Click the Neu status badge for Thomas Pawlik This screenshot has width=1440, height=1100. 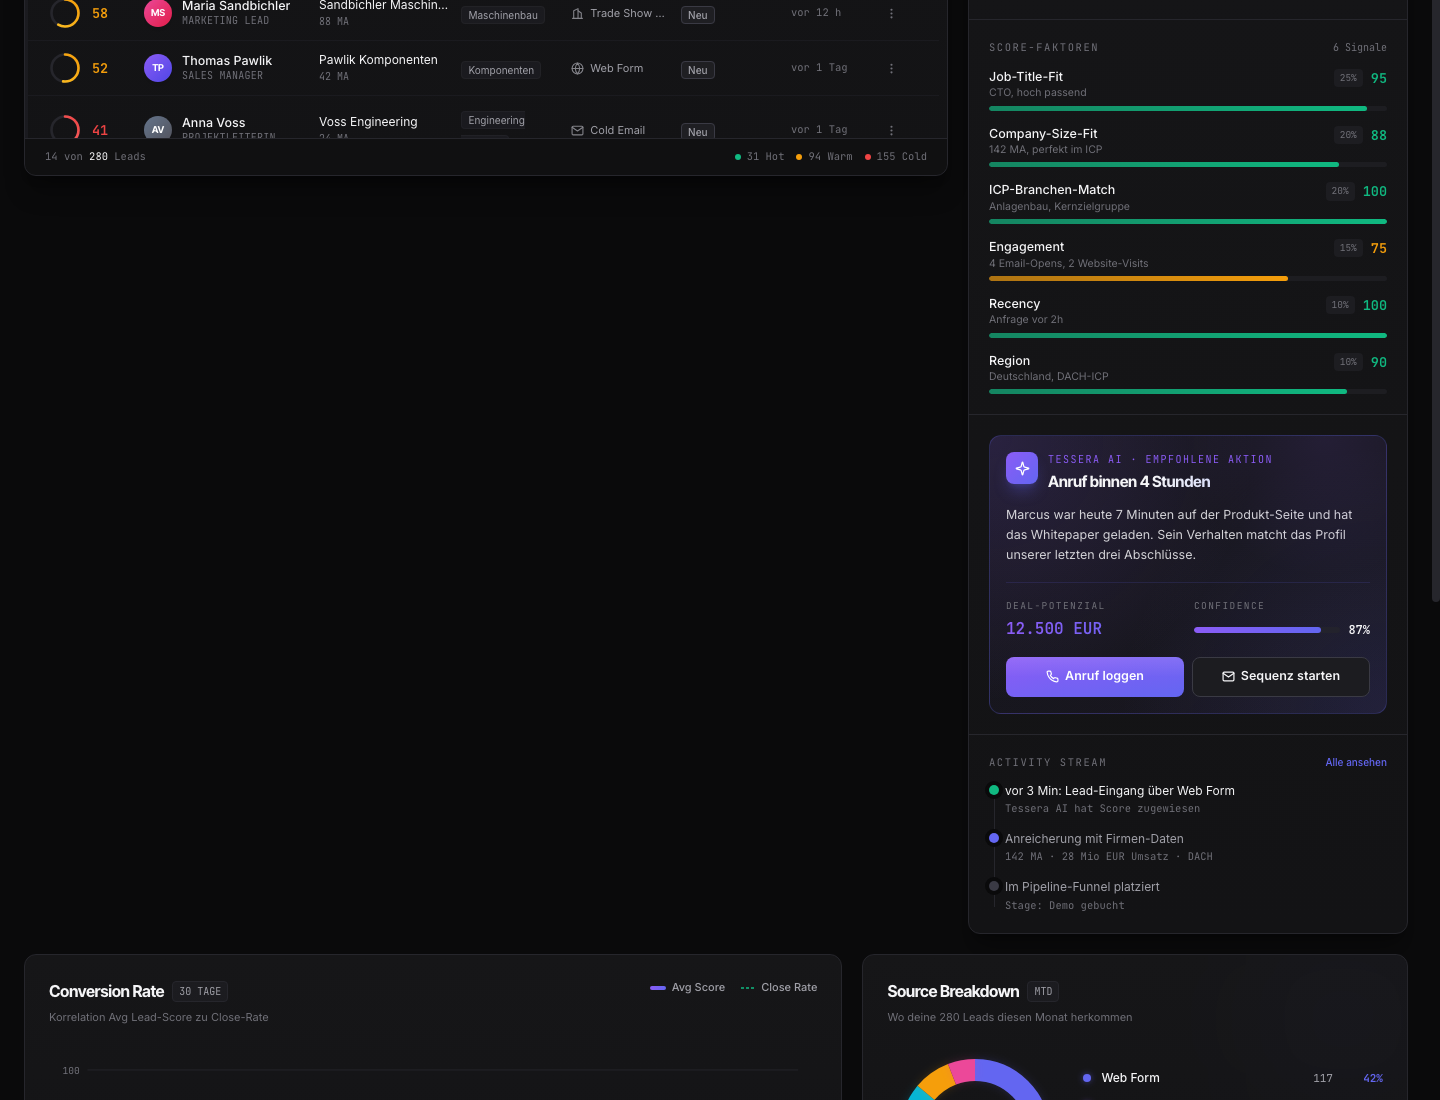point(698,70)
